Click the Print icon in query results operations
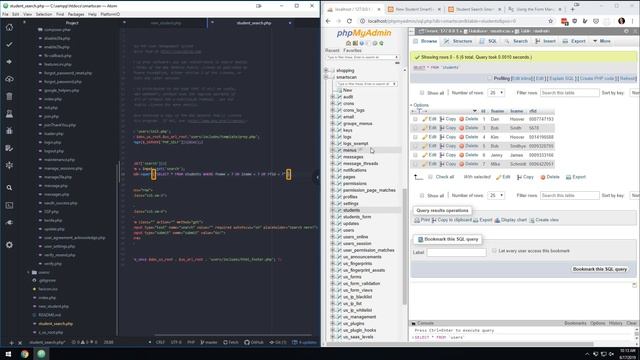Viewport: 640px width, 360px height. (417, 220)
